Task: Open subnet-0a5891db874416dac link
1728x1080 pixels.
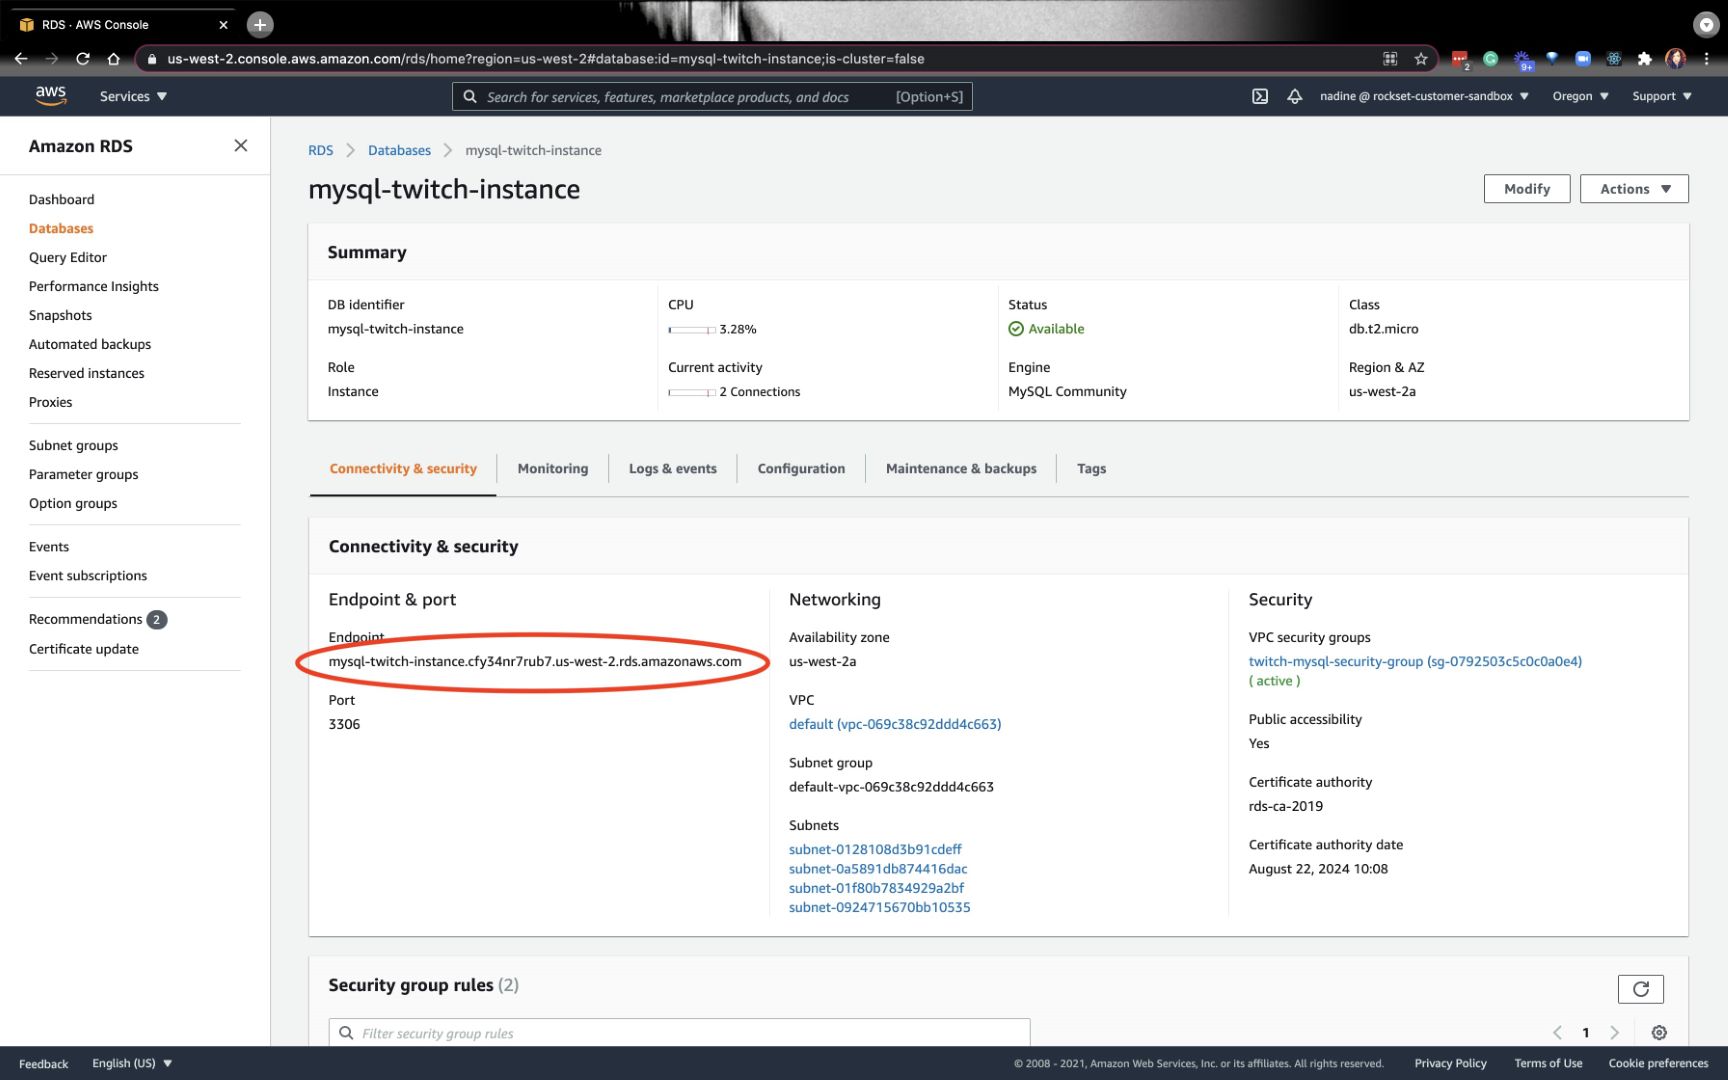Action: pos(878,869)
